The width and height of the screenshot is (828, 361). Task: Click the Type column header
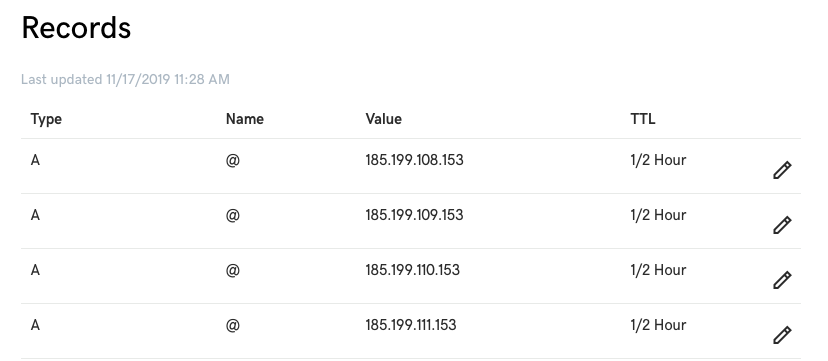point(46,119)
